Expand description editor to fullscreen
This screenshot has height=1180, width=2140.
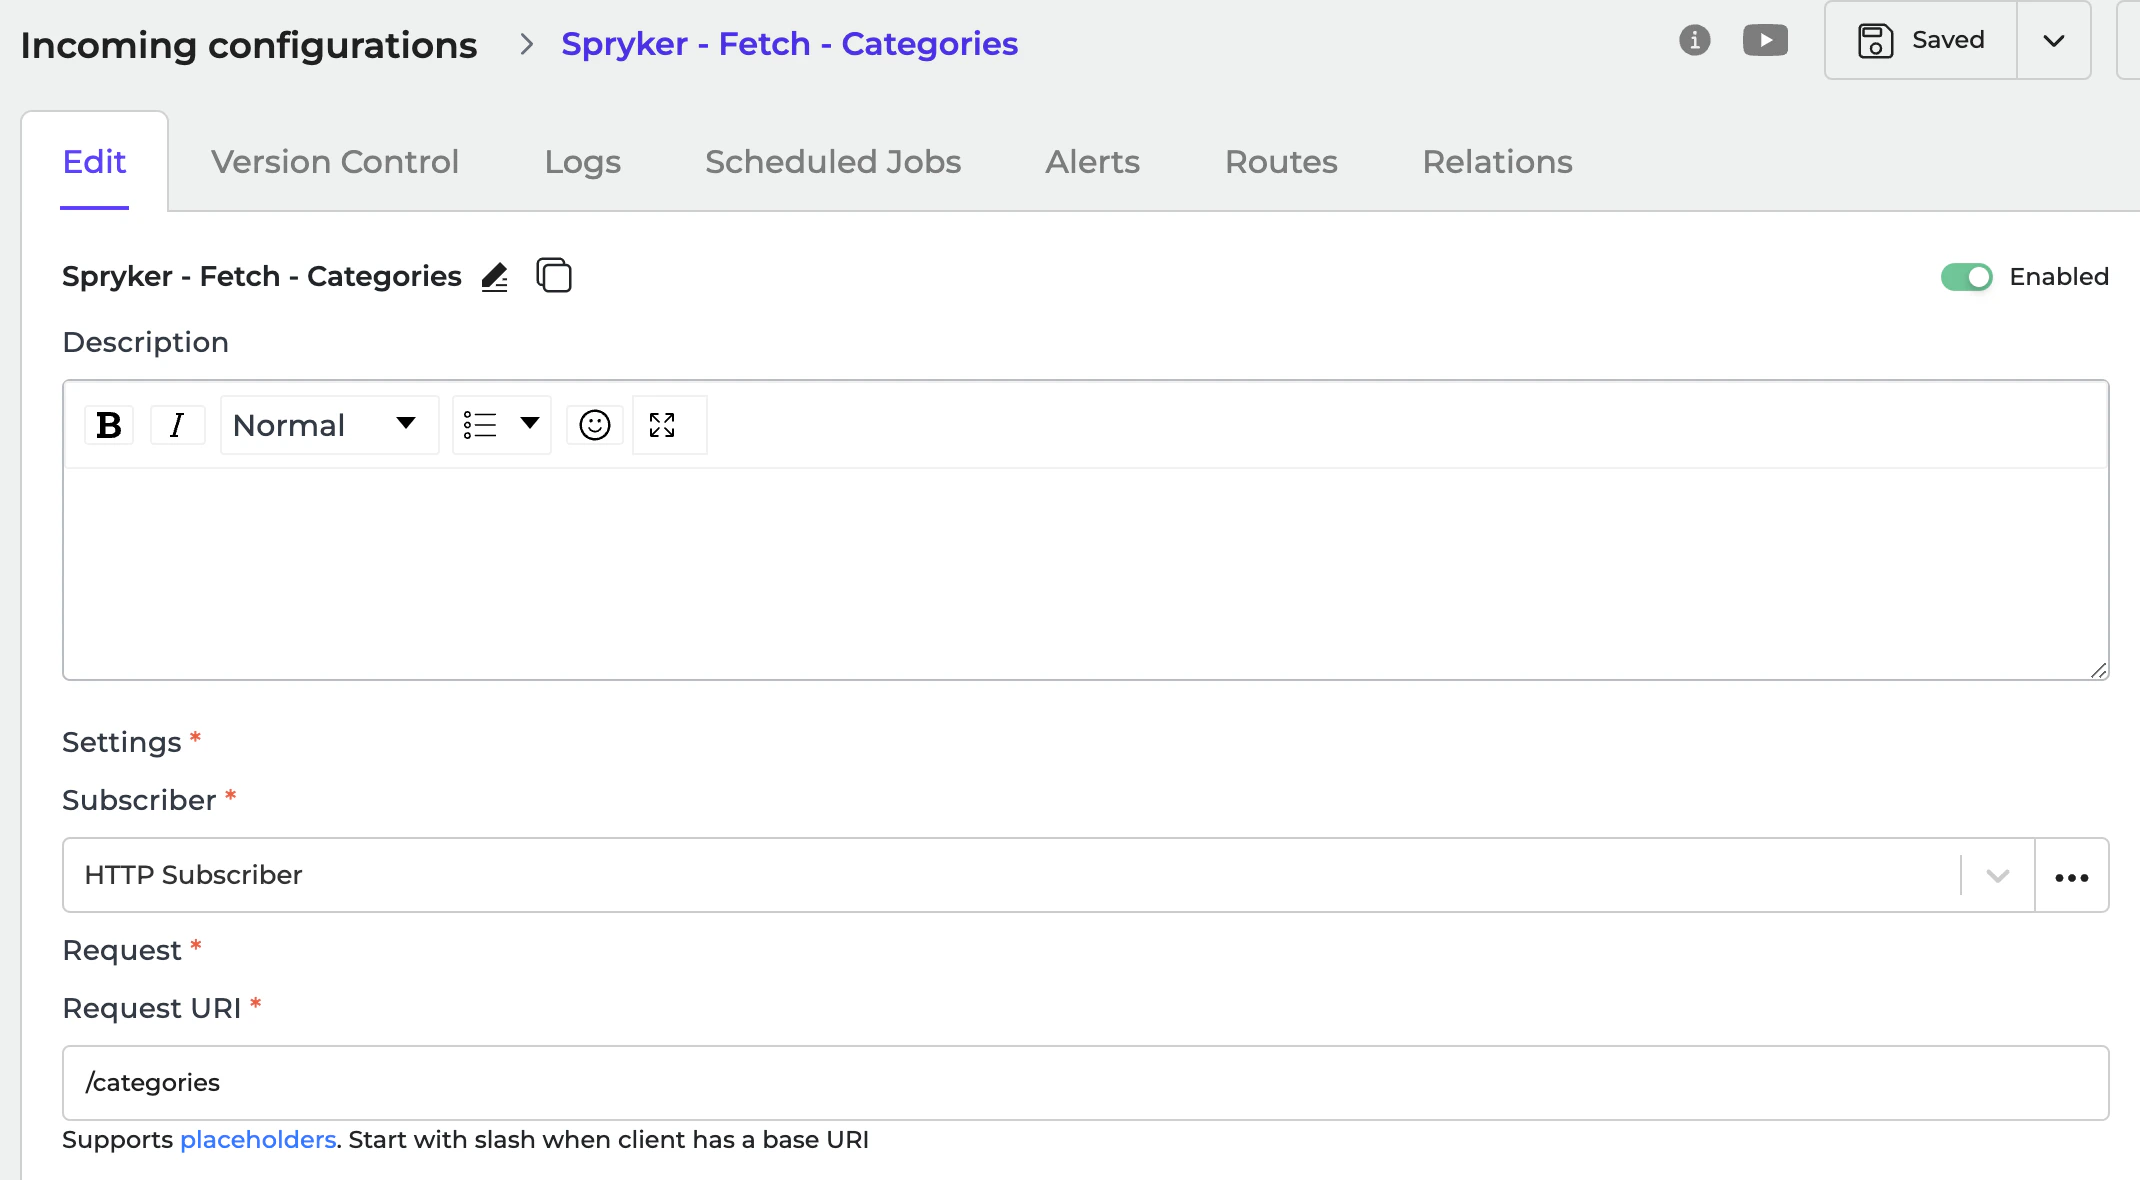[x=662, y=425]
